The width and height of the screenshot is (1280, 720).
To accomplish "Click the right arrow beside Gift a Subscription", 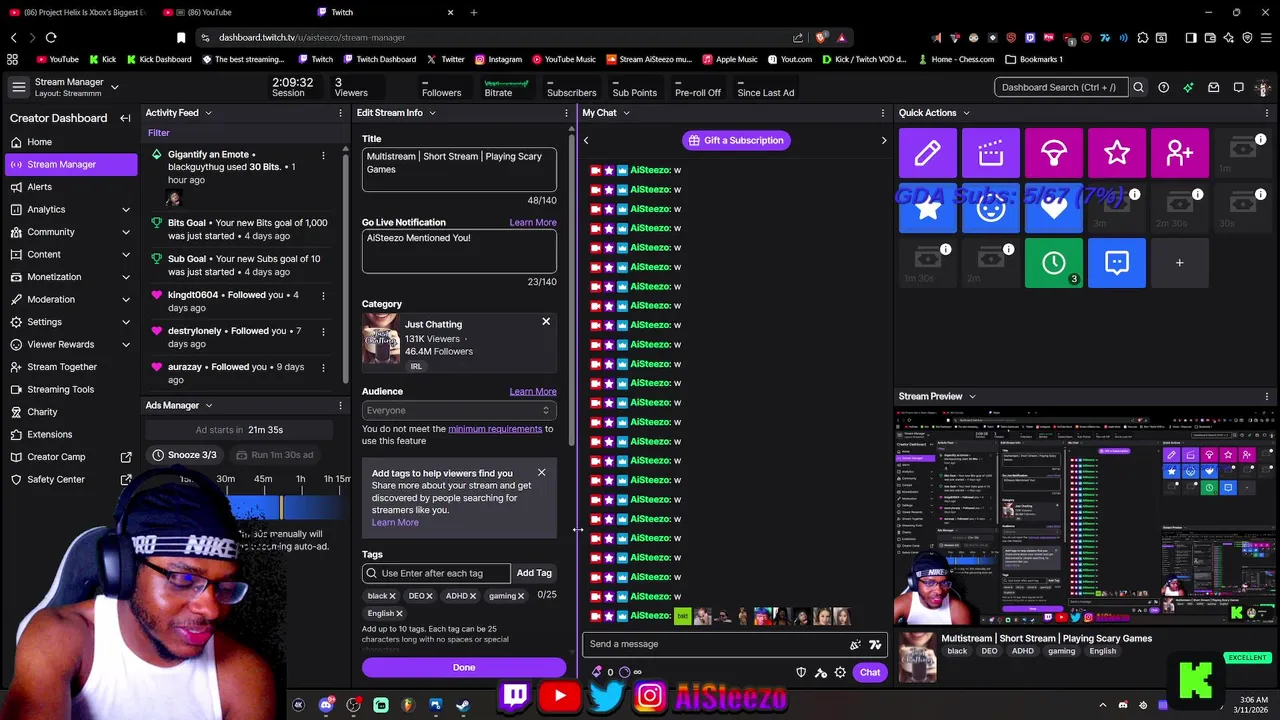I will click(884, 141).
